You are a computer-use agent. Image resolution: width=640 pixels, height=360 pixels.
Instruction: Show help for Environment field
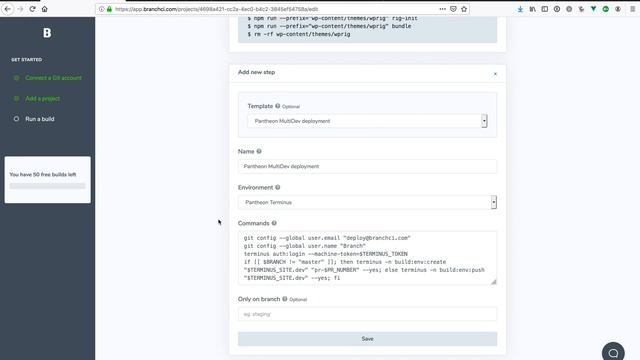[x=278, y=187]
